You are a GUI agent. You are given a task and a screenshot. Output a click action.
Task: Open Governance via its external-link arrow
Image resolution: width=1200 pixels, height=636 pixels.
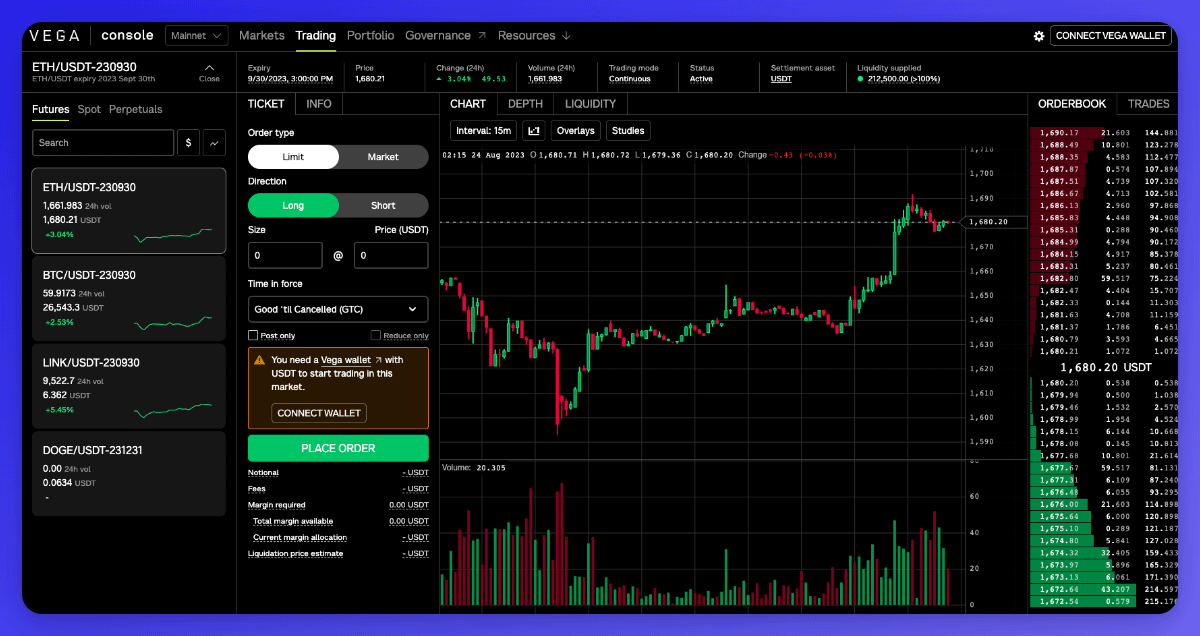tap(481, 36)
